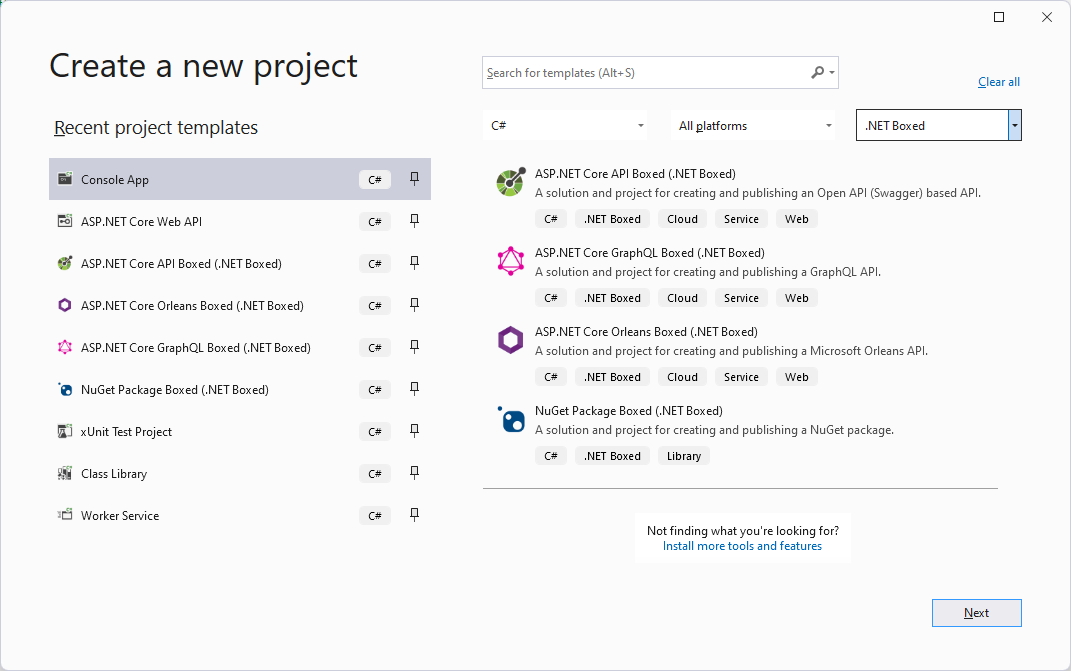Screen dimensions: 1071x671
Task: Click the search magnifier icon
Action: point(818,73)
